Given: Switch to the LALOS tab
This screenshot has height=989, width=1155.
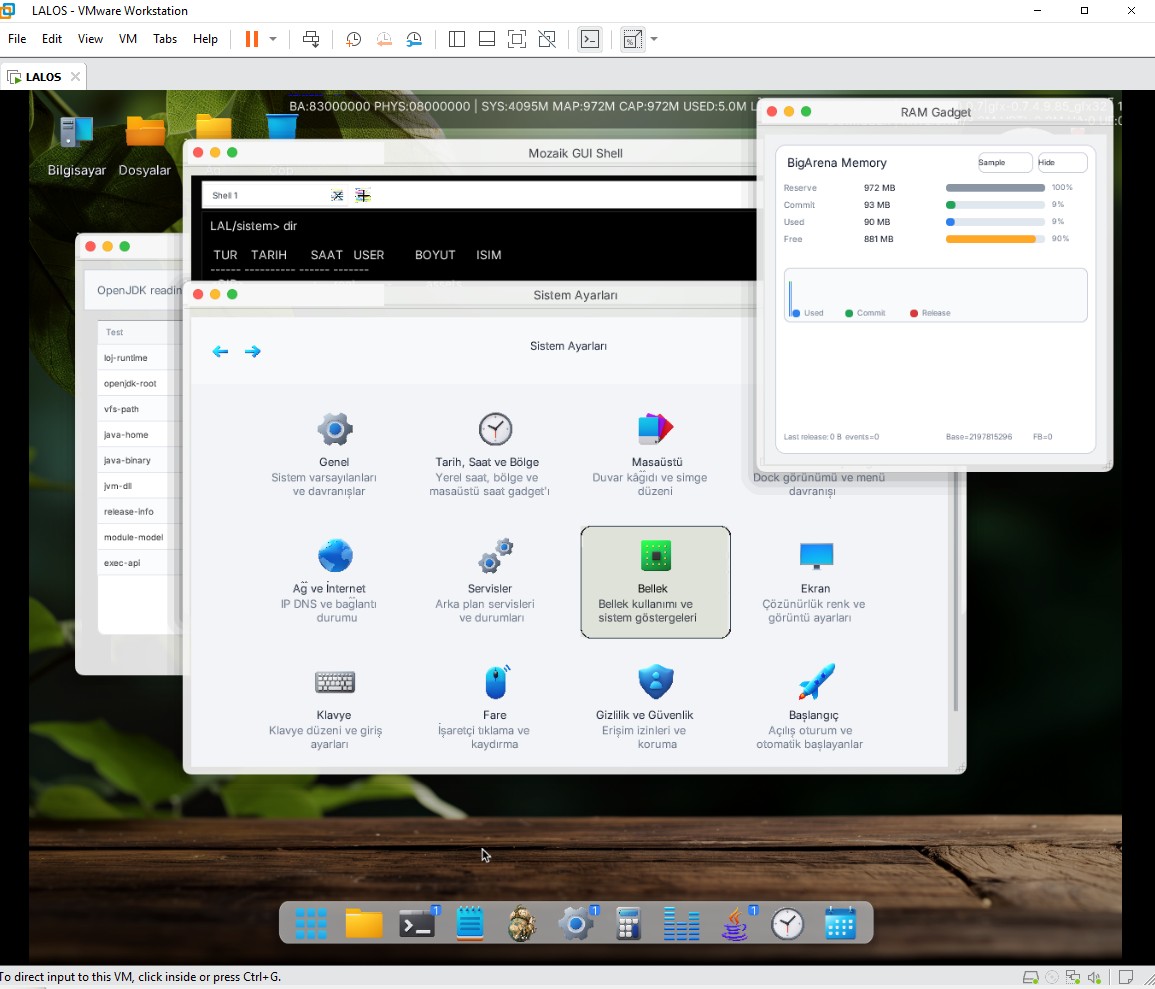Looking at the screenshot, I should [x=43, y=77].
